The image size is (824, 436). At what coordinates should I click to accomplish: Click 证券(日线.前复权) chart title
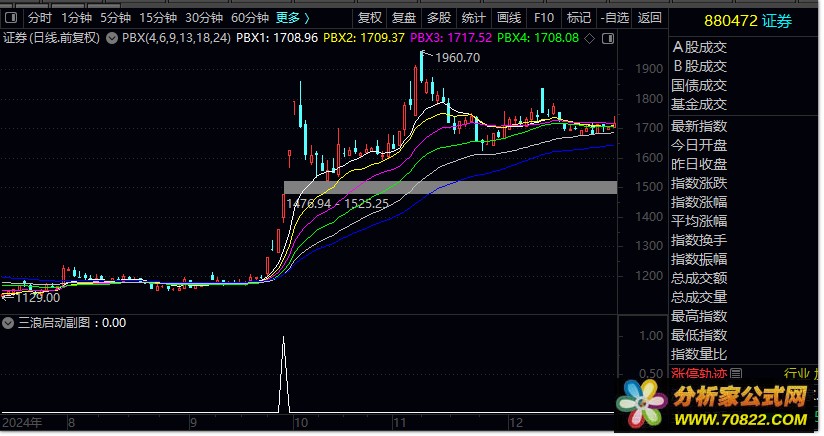click(51, 38)
